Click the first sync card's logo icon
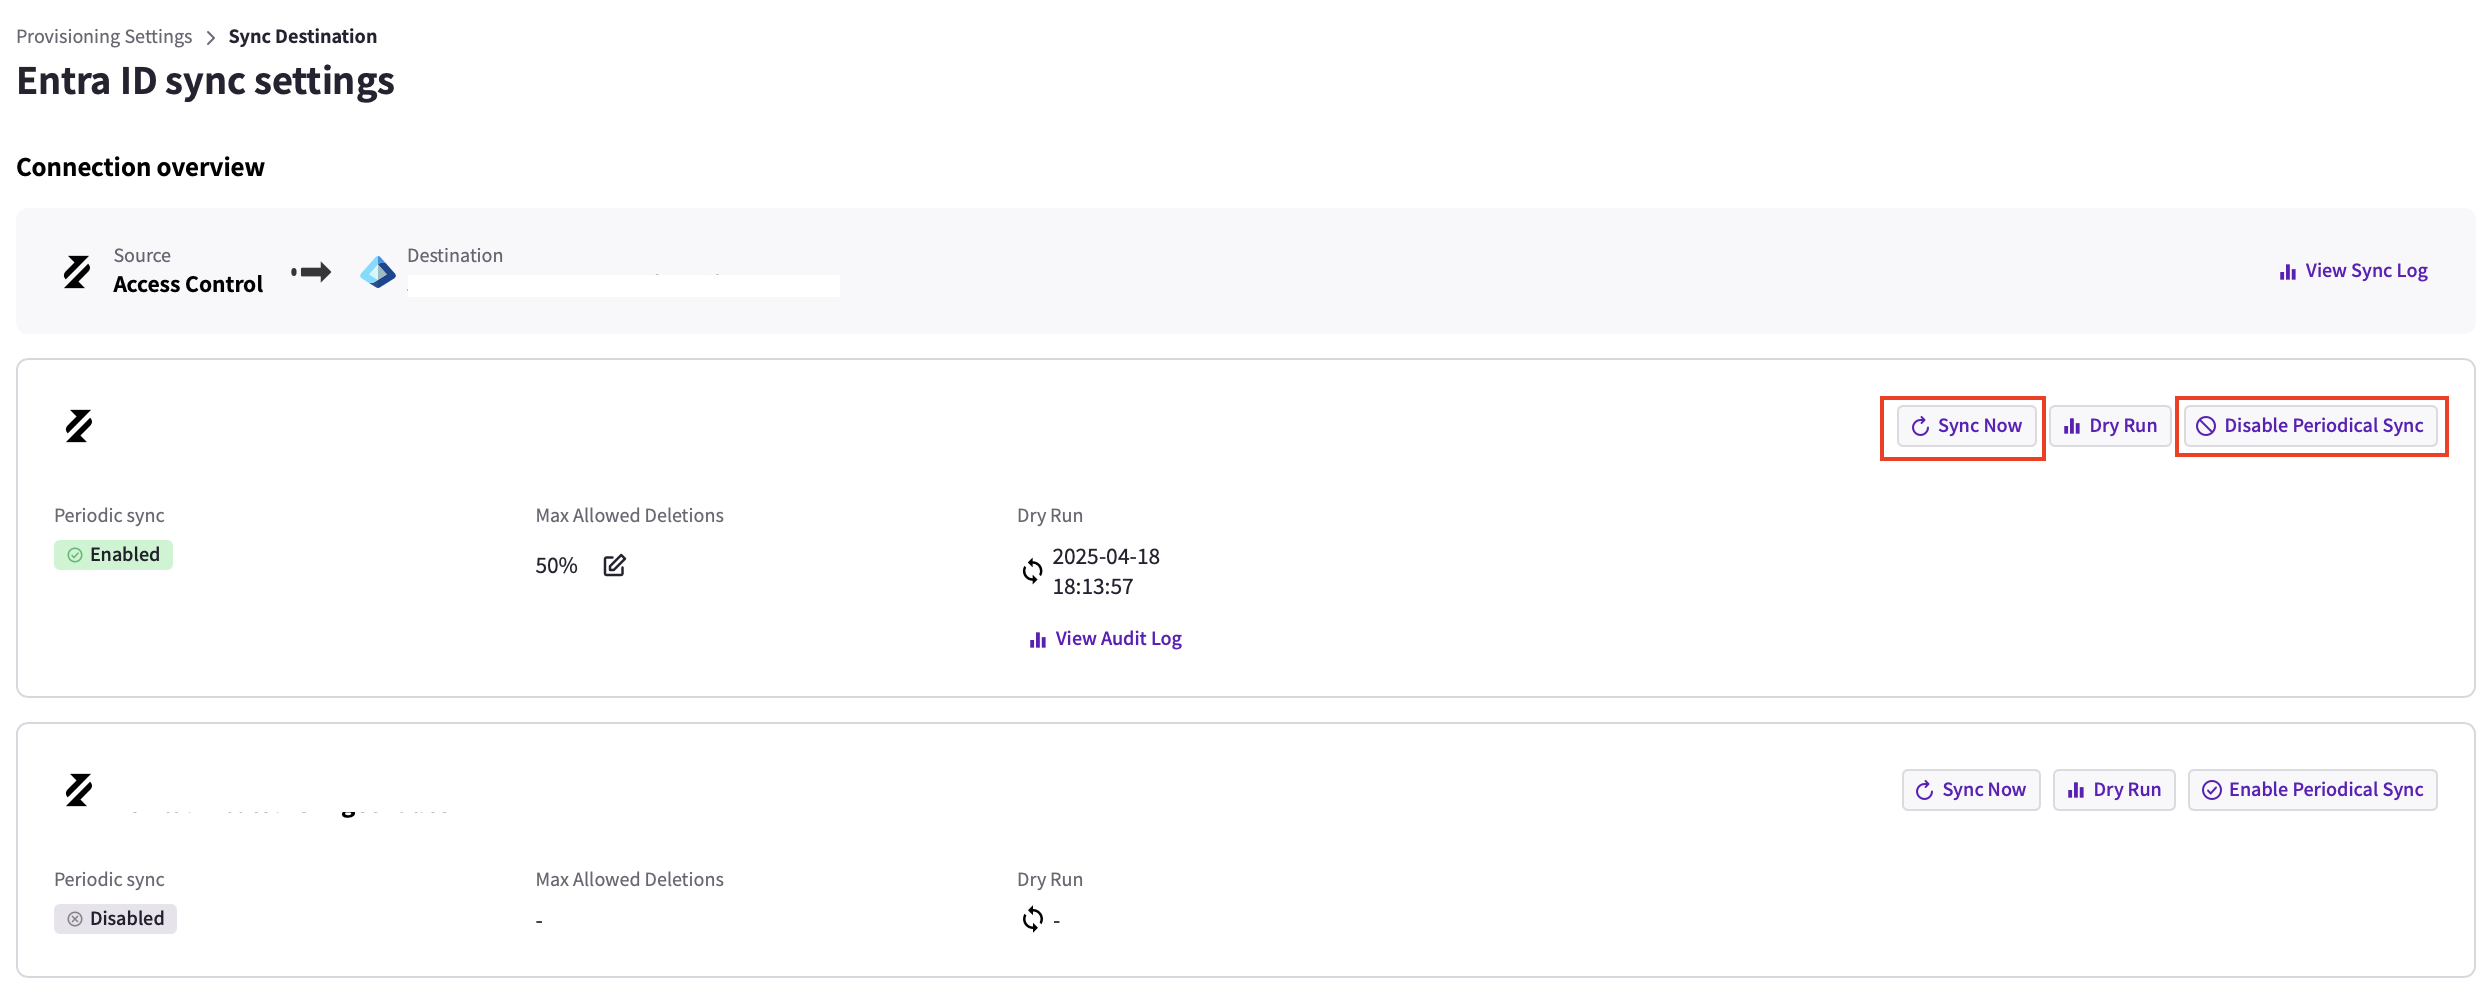 (x=78, y=426)
